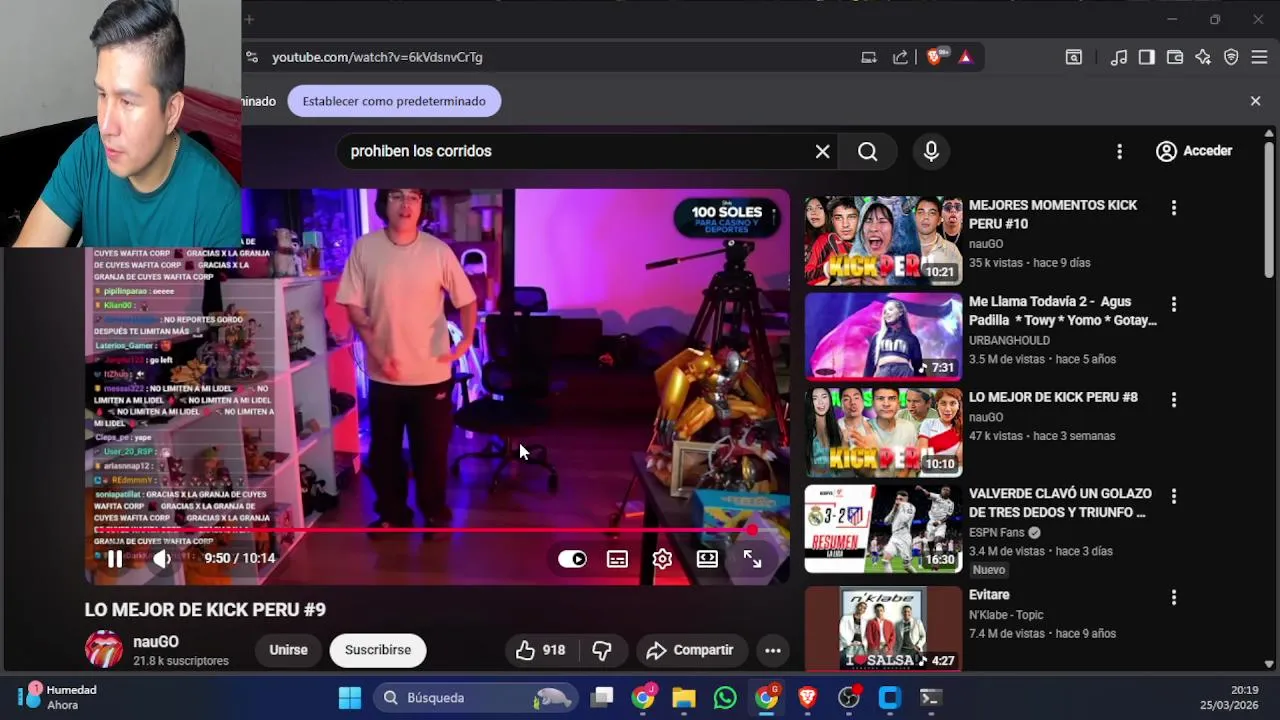Open the Windows Start menu
Image resolution: width=1280 pixels, height=720 pixels.
[x=350, y=698]
